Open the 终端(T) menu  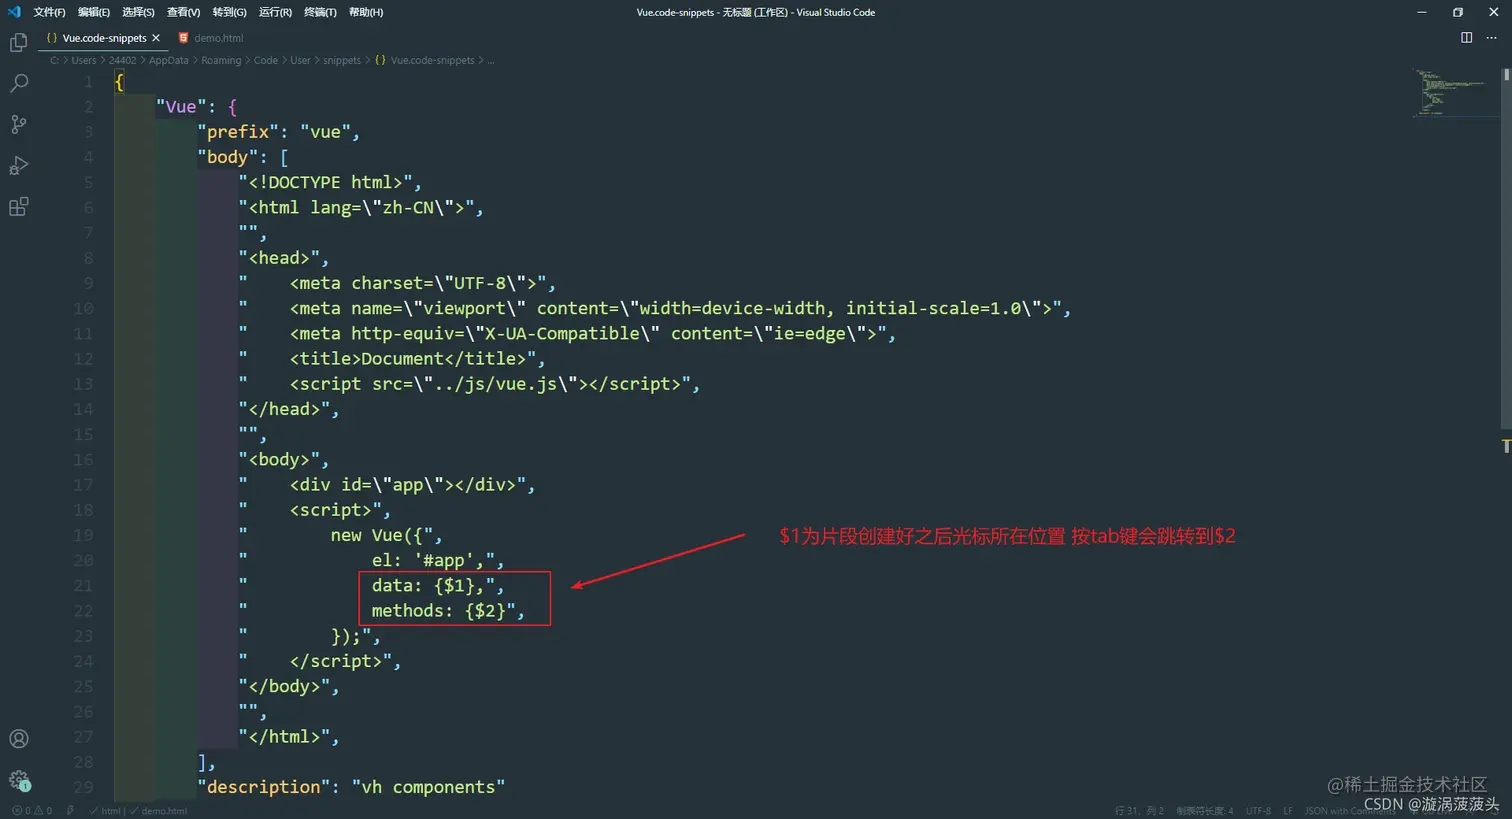(x=320, y=12)
